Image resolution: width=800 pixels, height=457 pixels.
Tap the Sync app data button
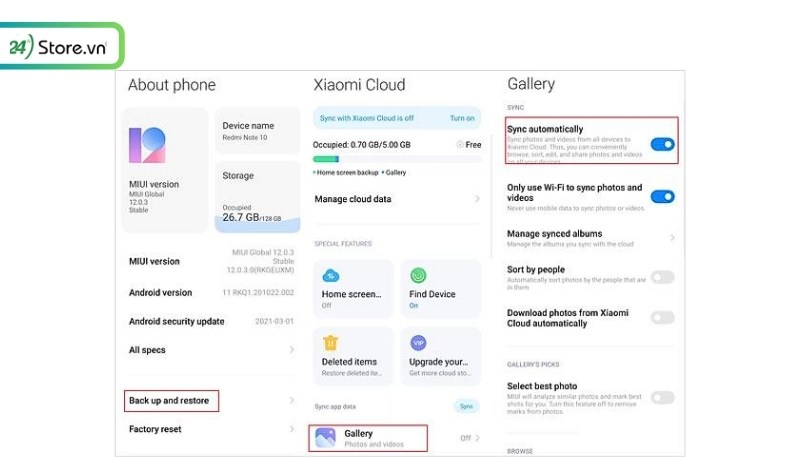pyautogui.click(x=466, y=407)
